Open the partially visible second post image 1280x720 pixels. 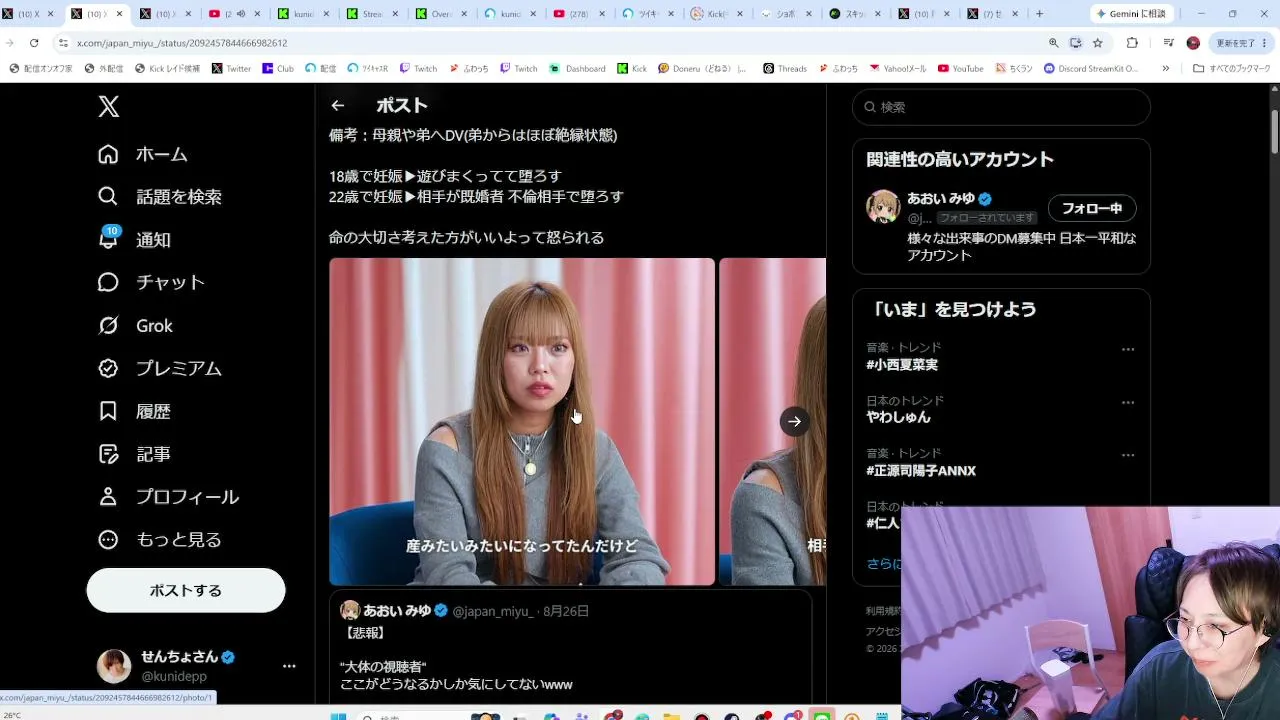click(773, 421)
